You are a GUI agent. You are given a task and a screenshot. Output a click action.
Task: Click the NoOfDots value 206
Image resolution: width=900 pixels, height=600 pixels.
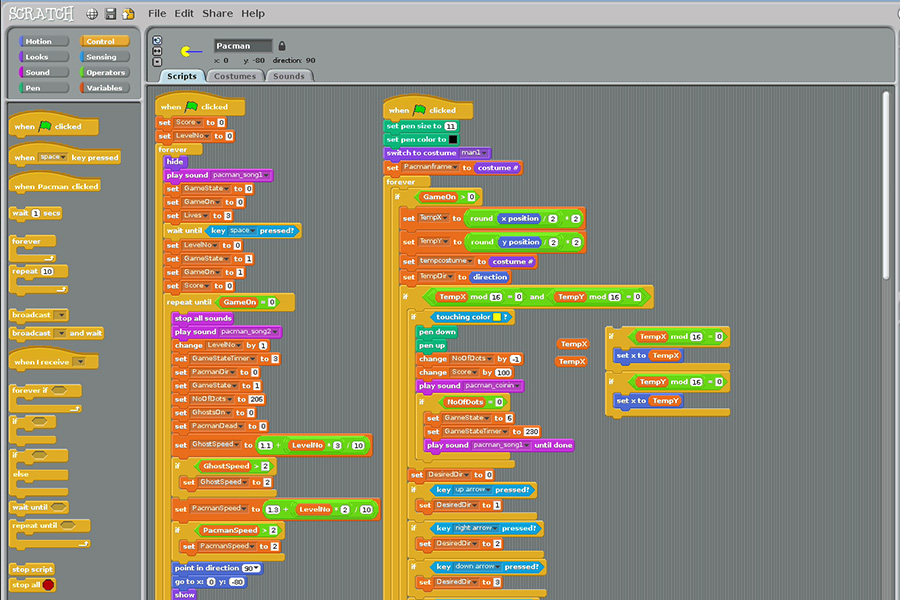(257, 399)
